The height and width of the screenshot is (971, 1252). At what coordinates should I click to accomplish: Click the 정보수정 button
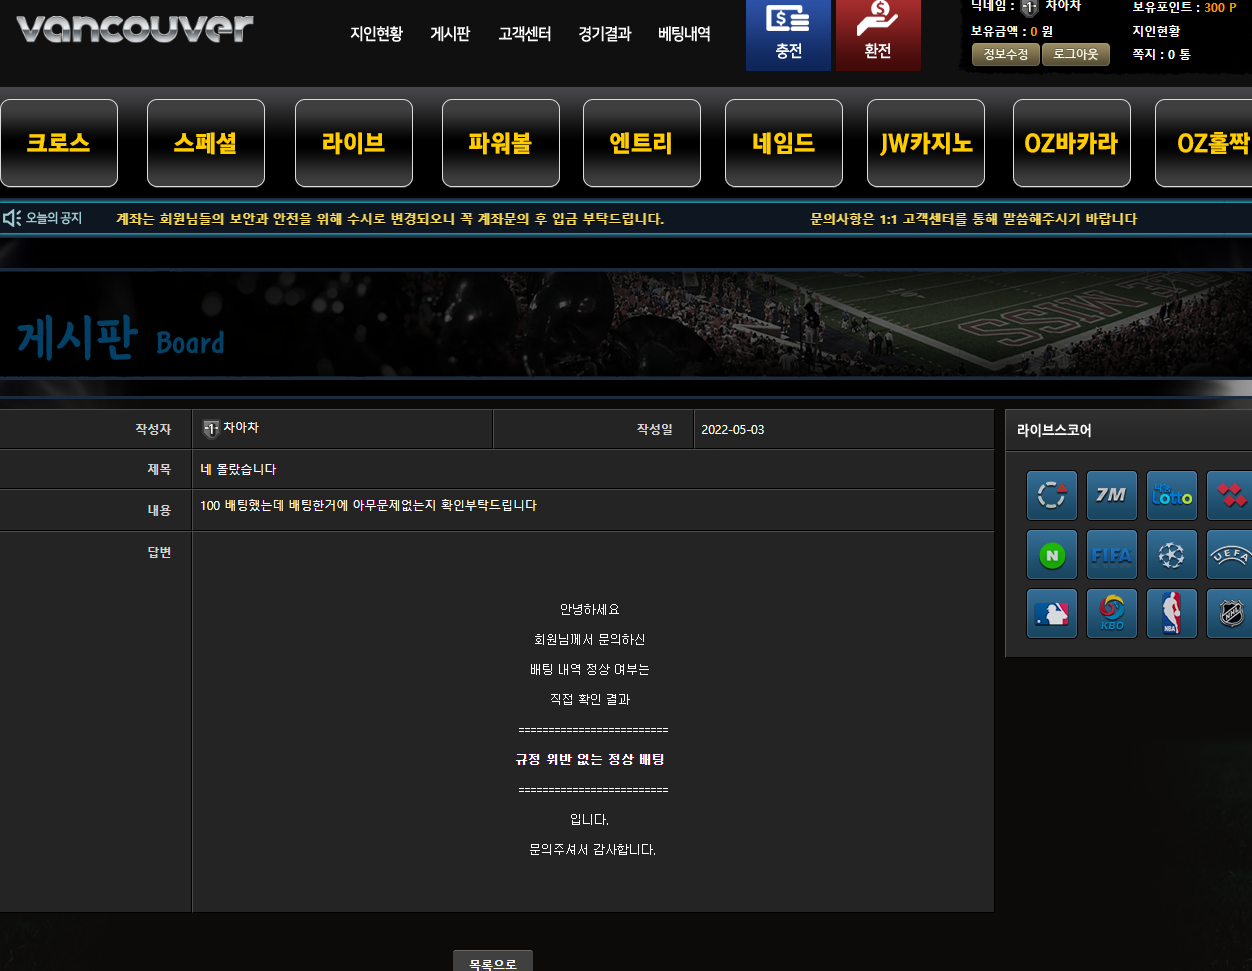coord(1006,54)
